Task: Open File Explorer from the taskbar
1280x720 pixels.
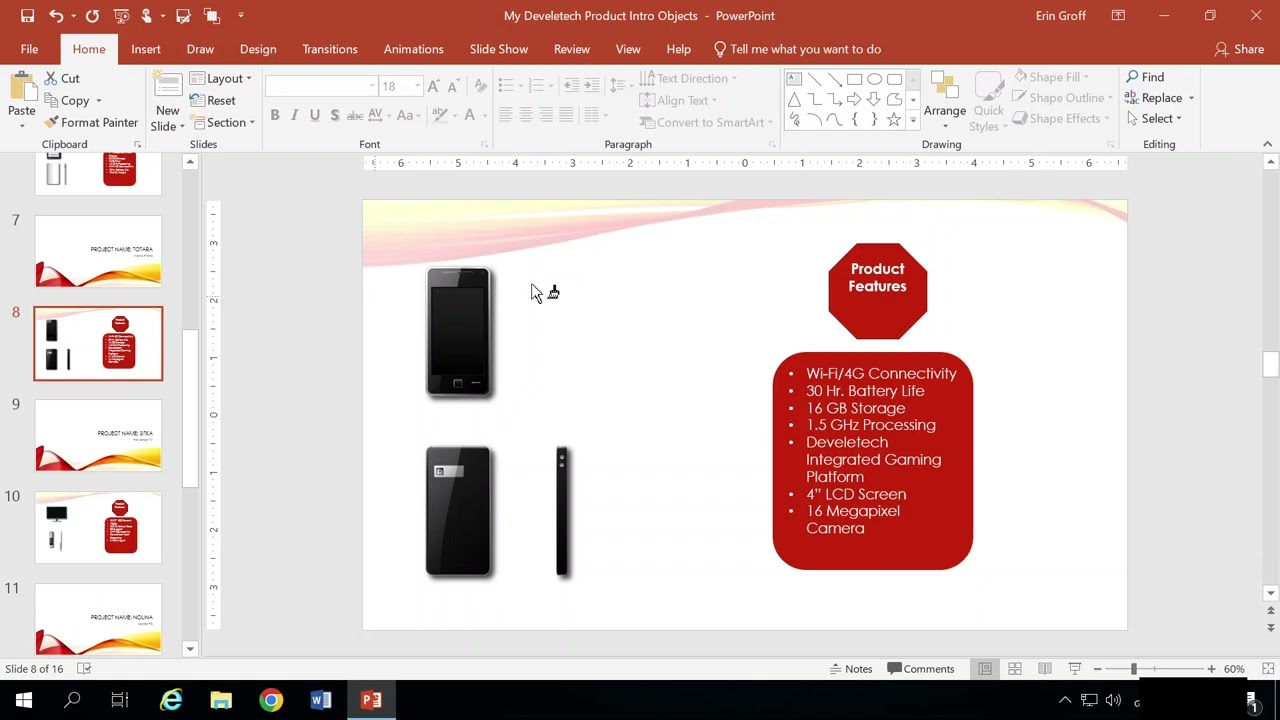Action: (221, 700)
